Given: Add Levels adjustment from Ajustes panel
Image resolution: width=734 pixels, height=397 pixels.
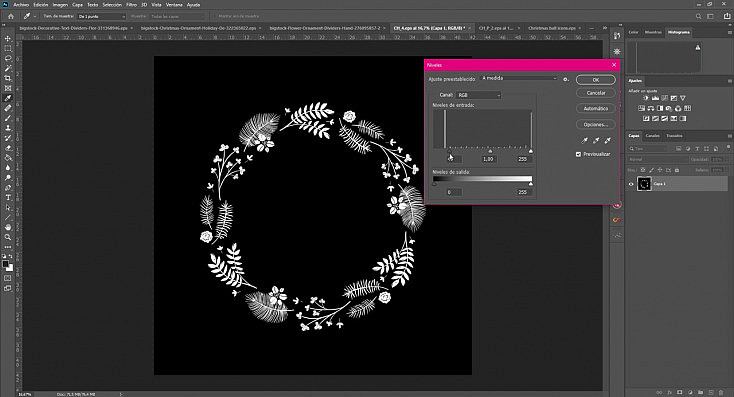Looking at the screenshot, I should [x=655, y=98].
